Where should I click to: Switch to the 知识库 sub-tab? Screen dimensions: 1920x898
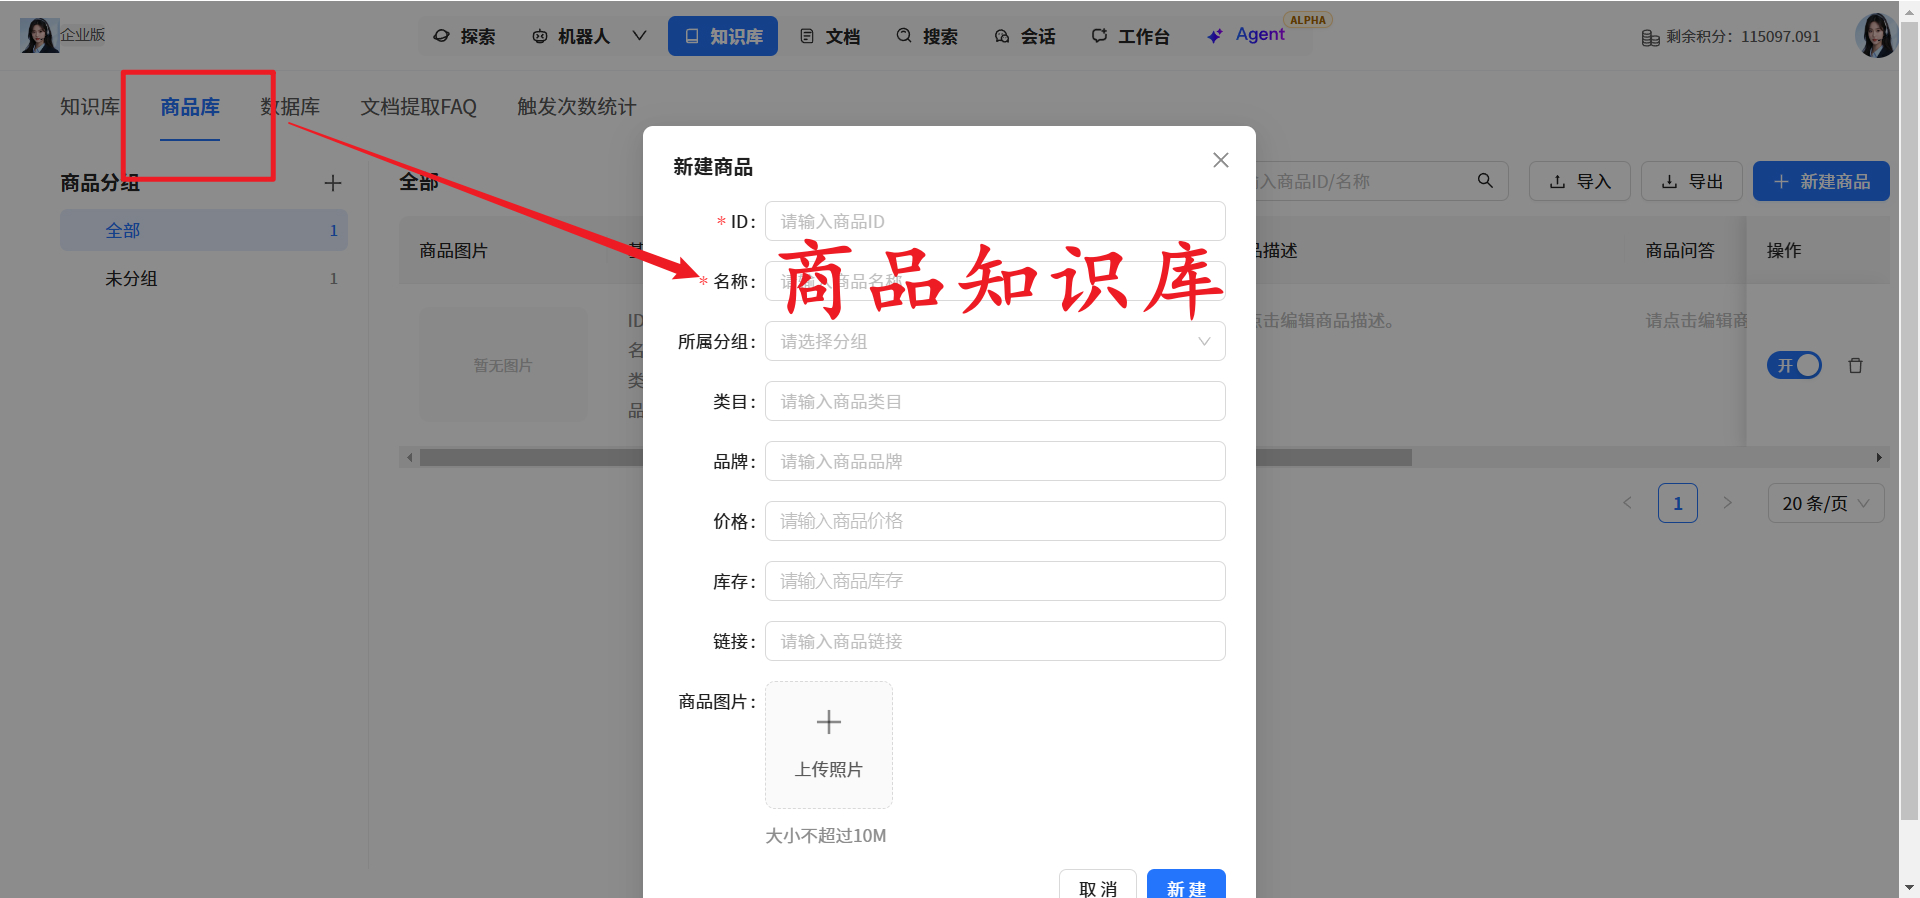pos(90,107)
